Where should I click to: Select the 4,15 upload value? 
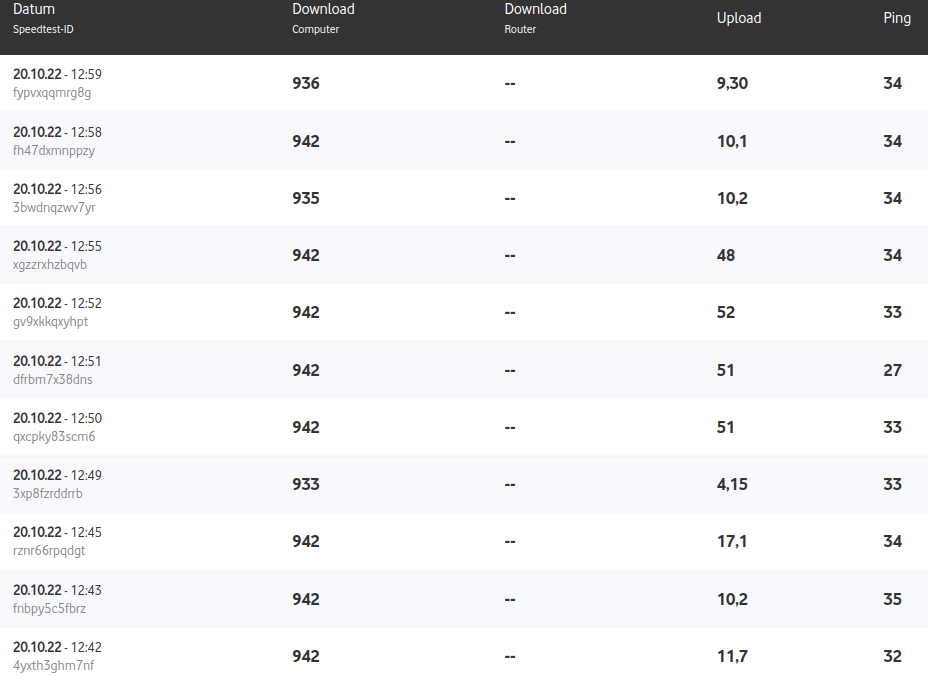(732, 484)
